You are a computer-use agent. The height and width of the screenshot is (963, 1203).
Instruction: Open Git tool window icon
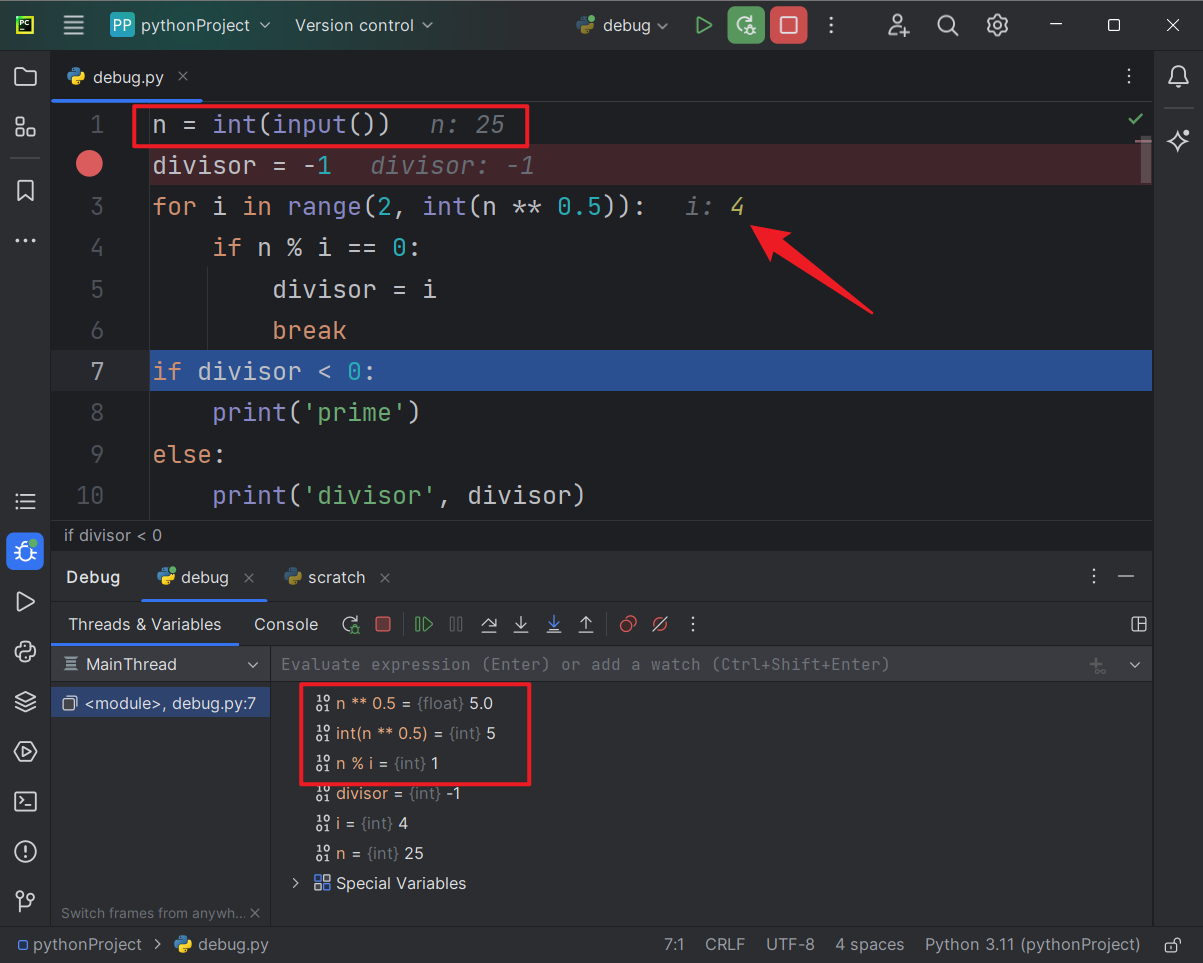[x=26, y=901]
